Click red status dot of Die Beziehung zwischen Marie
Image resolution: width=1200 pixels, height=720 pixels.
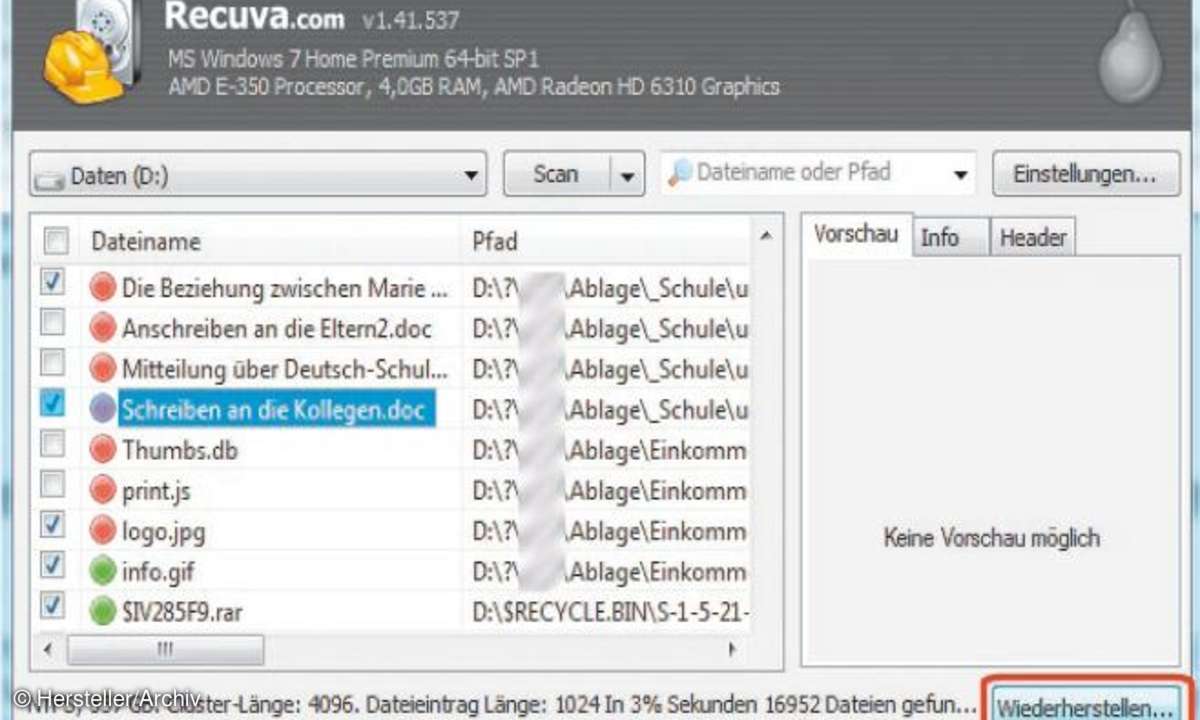[x=103, y=288]
